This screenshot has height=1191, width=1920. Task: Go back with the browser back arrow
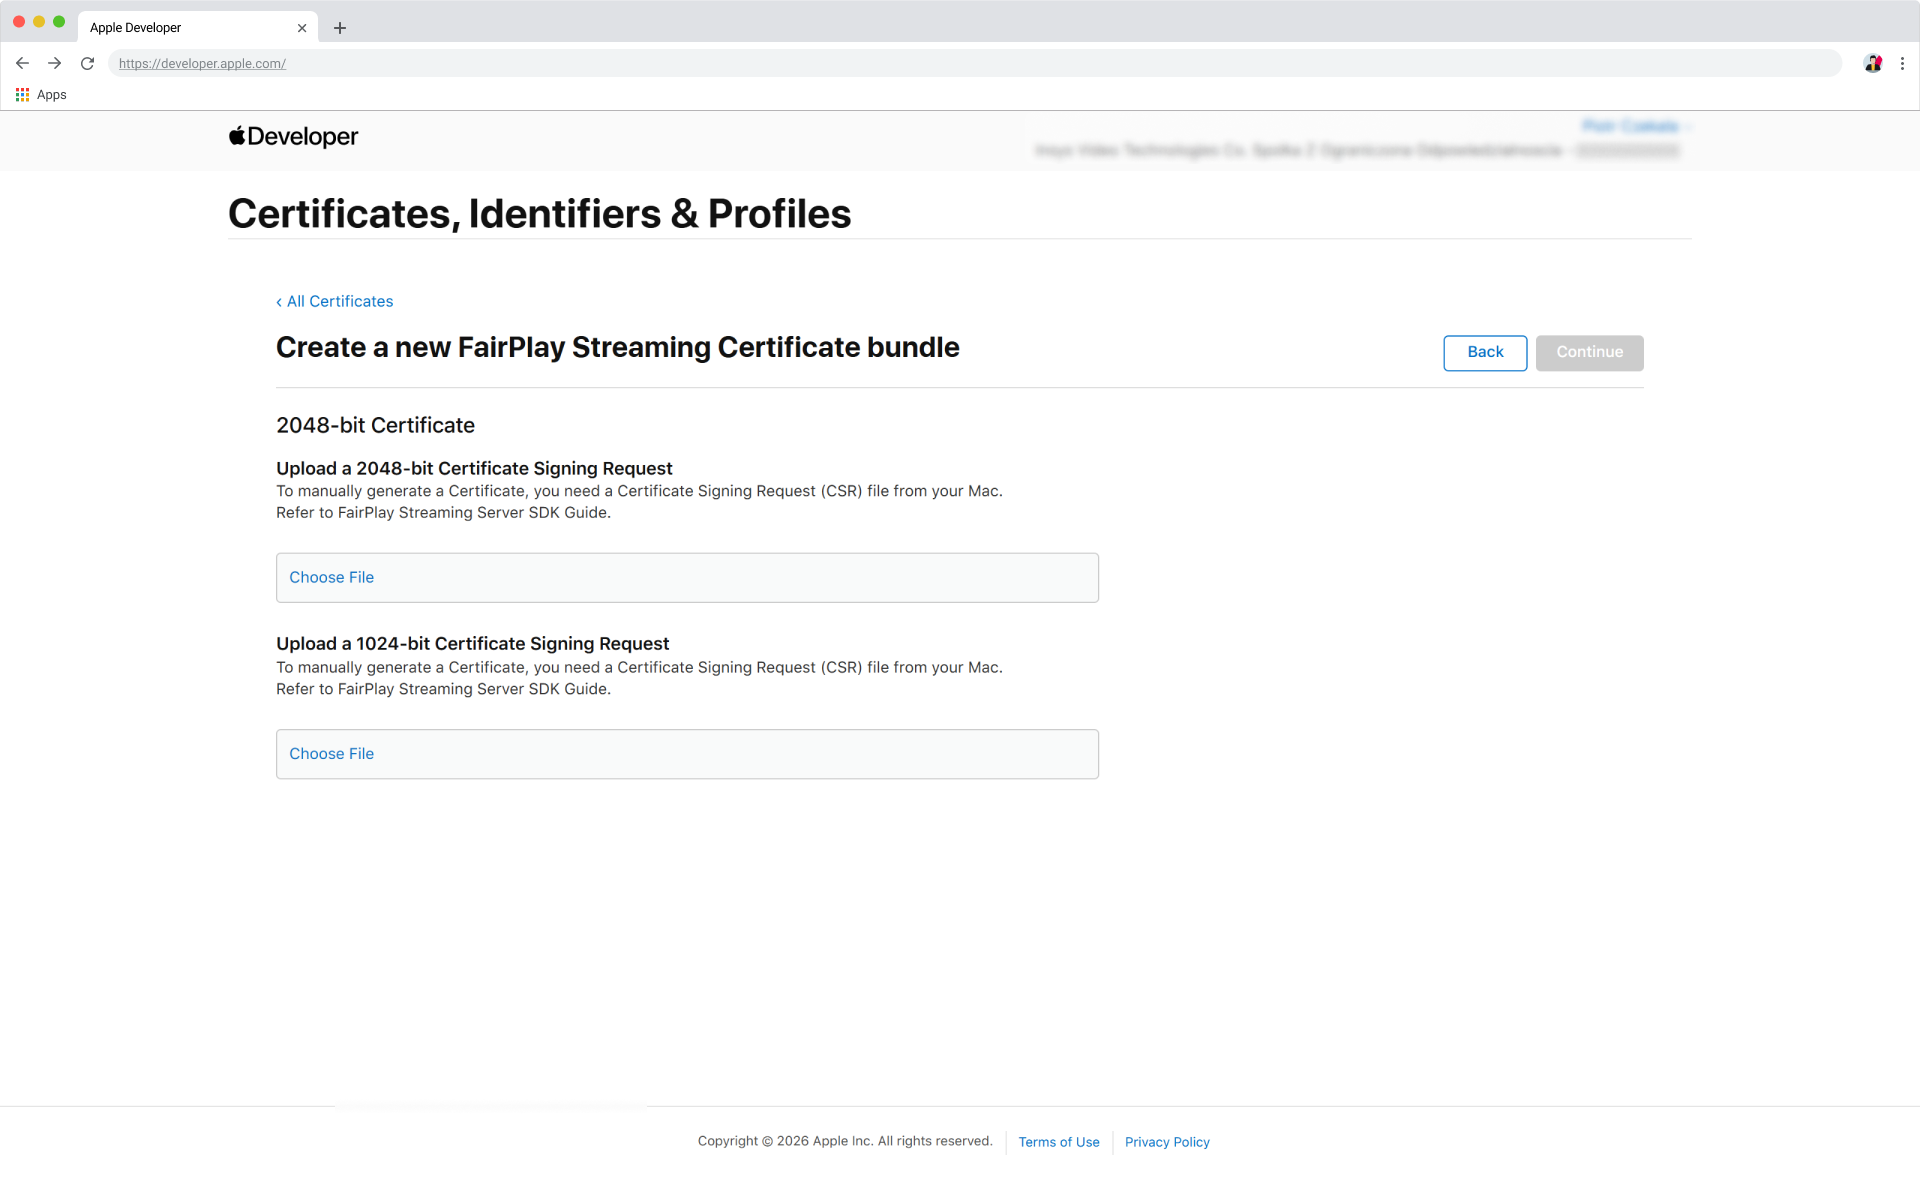(22, 63)
